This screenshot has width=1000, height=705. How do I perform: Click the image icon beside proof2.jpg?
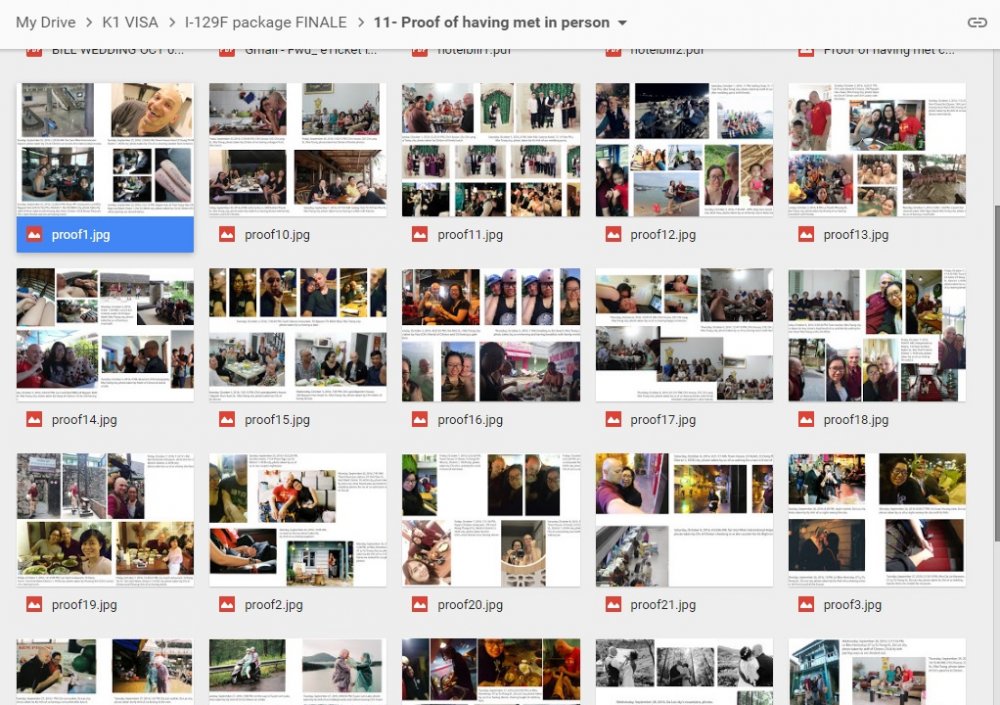[227, 605]
